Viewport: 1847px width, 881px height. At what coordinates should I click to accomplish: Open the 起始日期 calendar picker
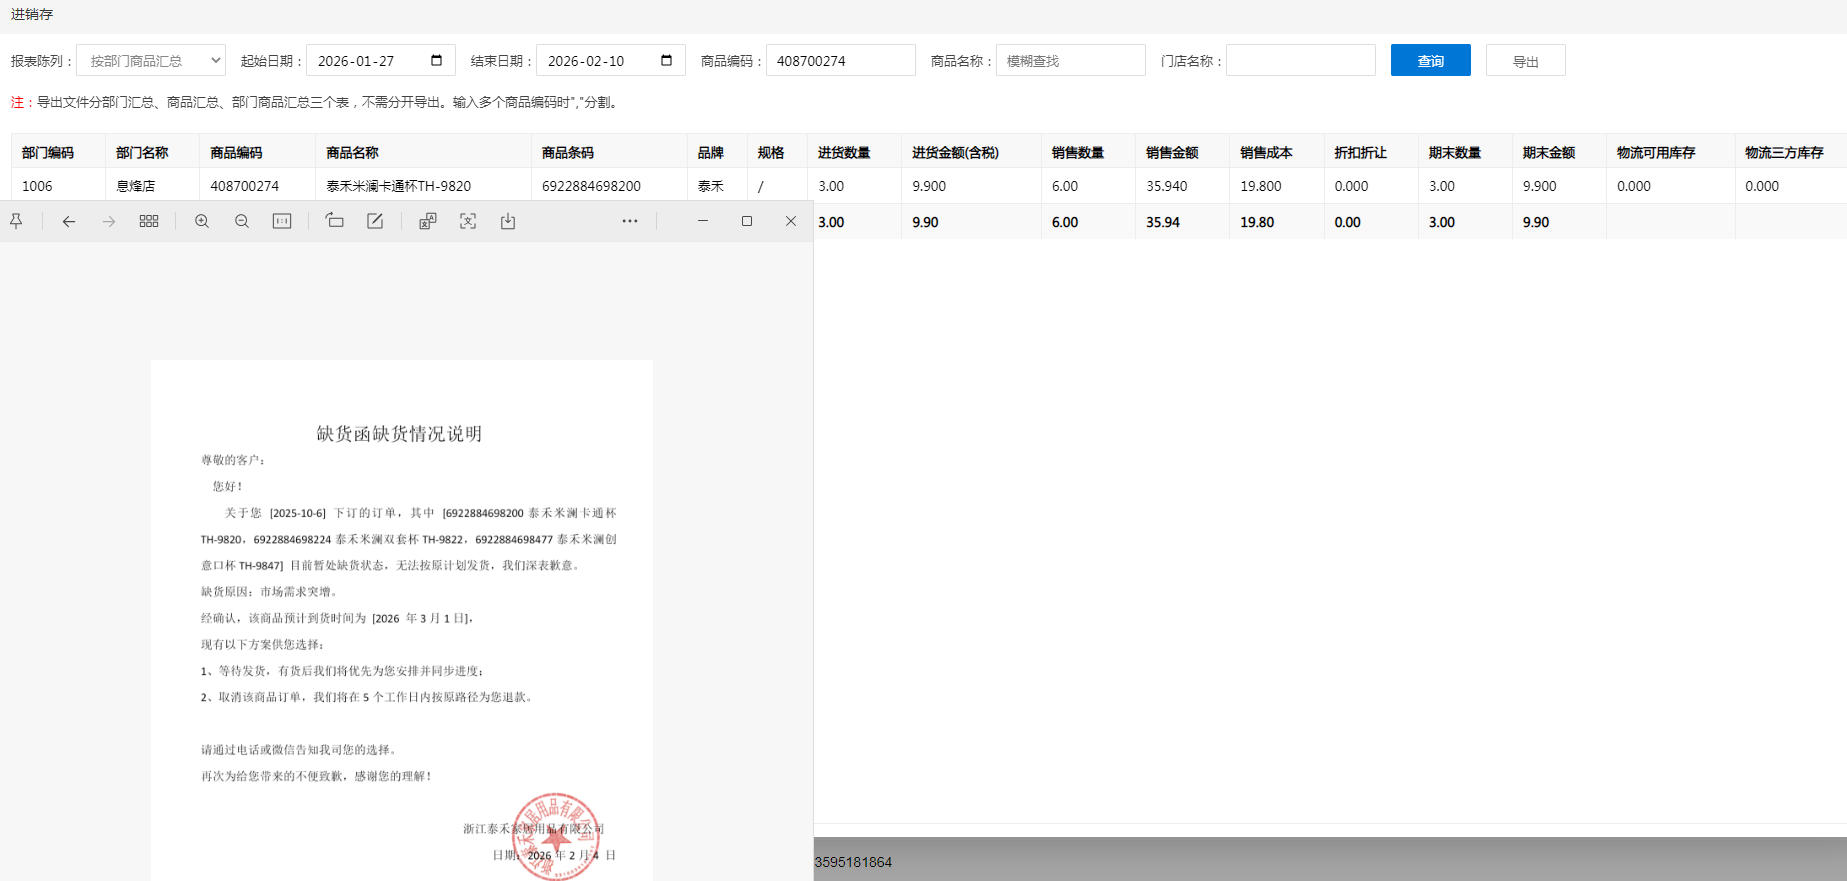click(436, 61)
